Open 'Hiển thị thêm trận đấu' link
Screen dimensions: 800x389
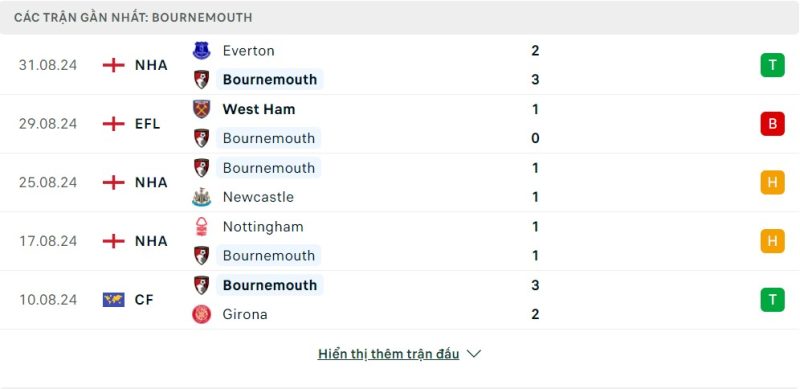388,354
